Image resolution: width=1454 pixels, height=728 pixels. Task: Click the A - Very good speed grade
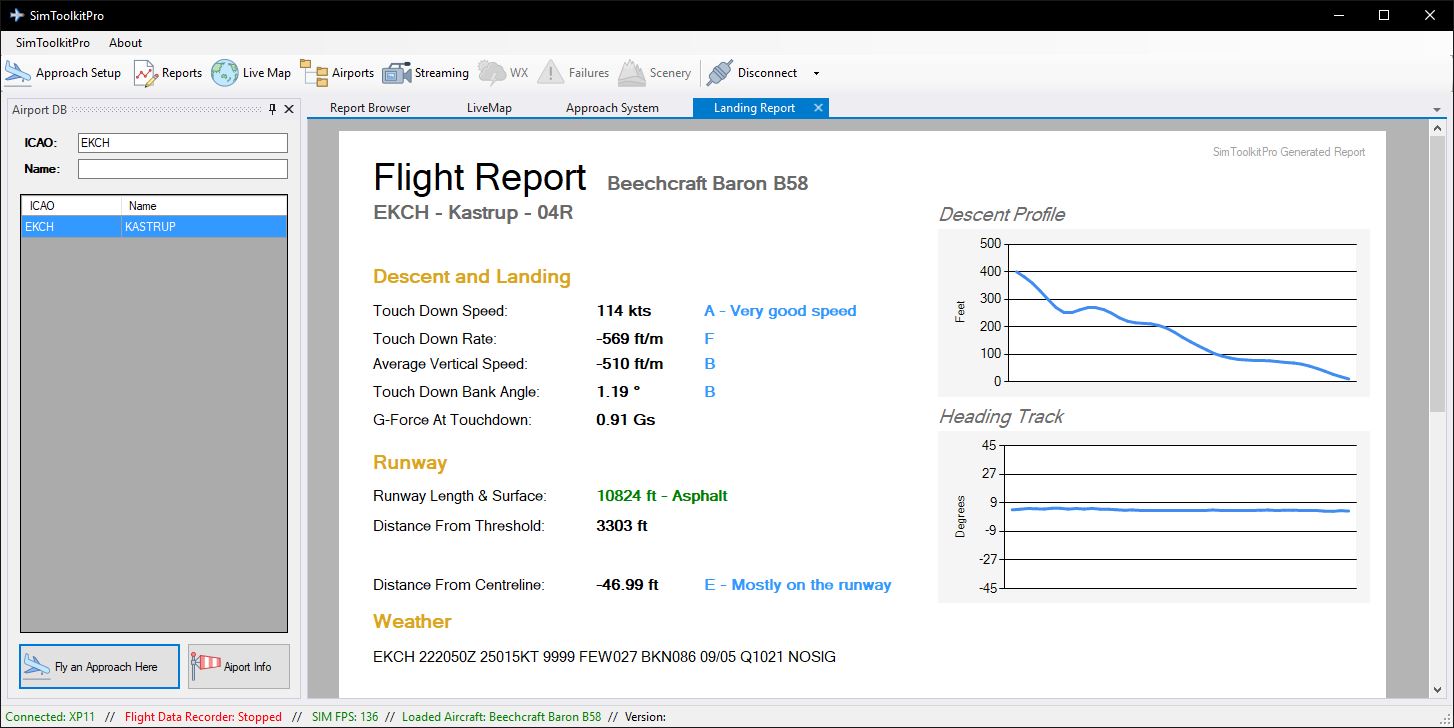780,311
